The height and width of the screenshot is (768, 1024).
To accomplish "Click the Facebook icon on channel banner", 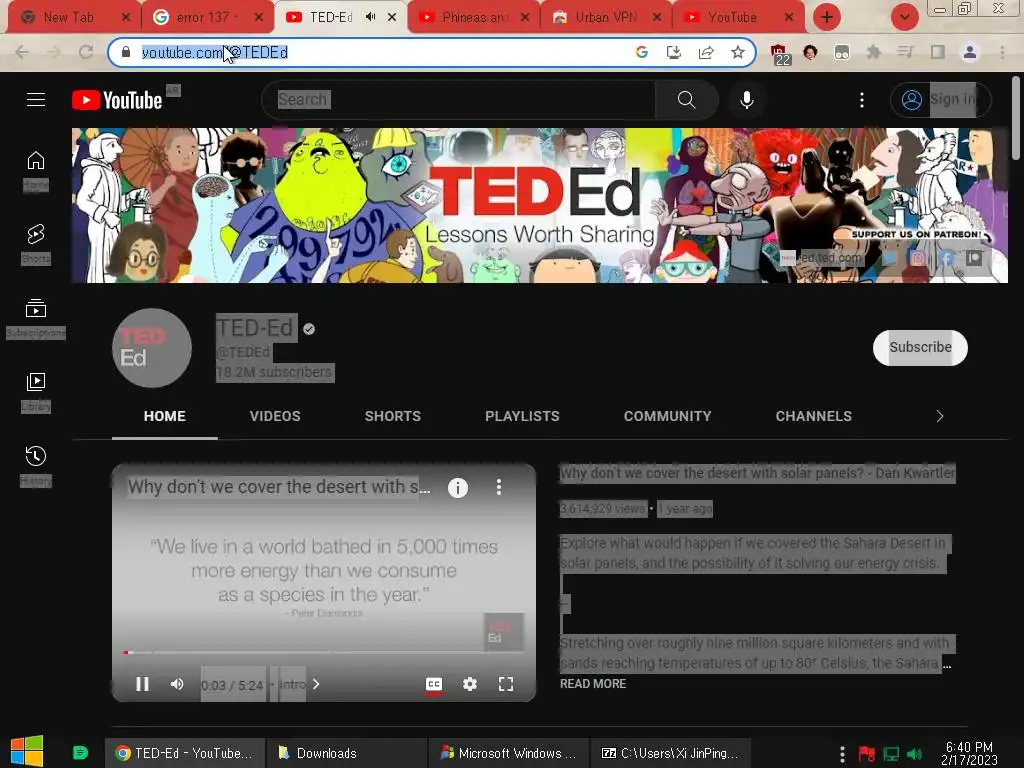I will pyautogui.click(x=946, y=258).
